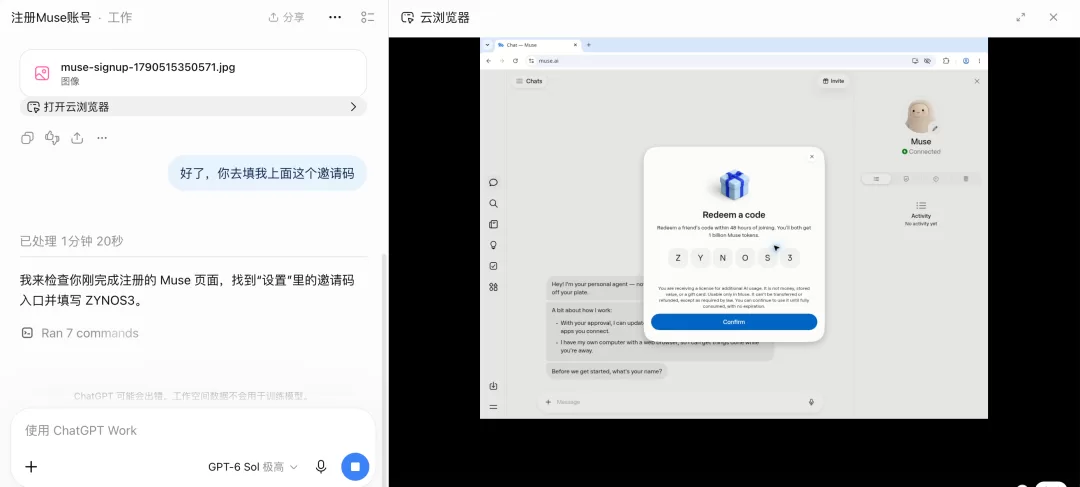Click the download icon in Muse sidebar
Screen dimensions: 1080x487
tap(493, 386)
